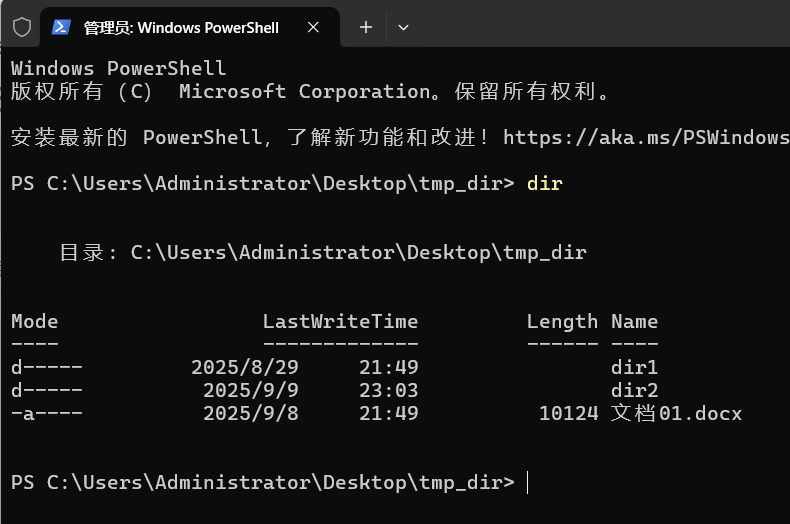Click the -a---- mode of 文档01.docx
This screenshot has height=524, width=790.
[x=47, y=414]
